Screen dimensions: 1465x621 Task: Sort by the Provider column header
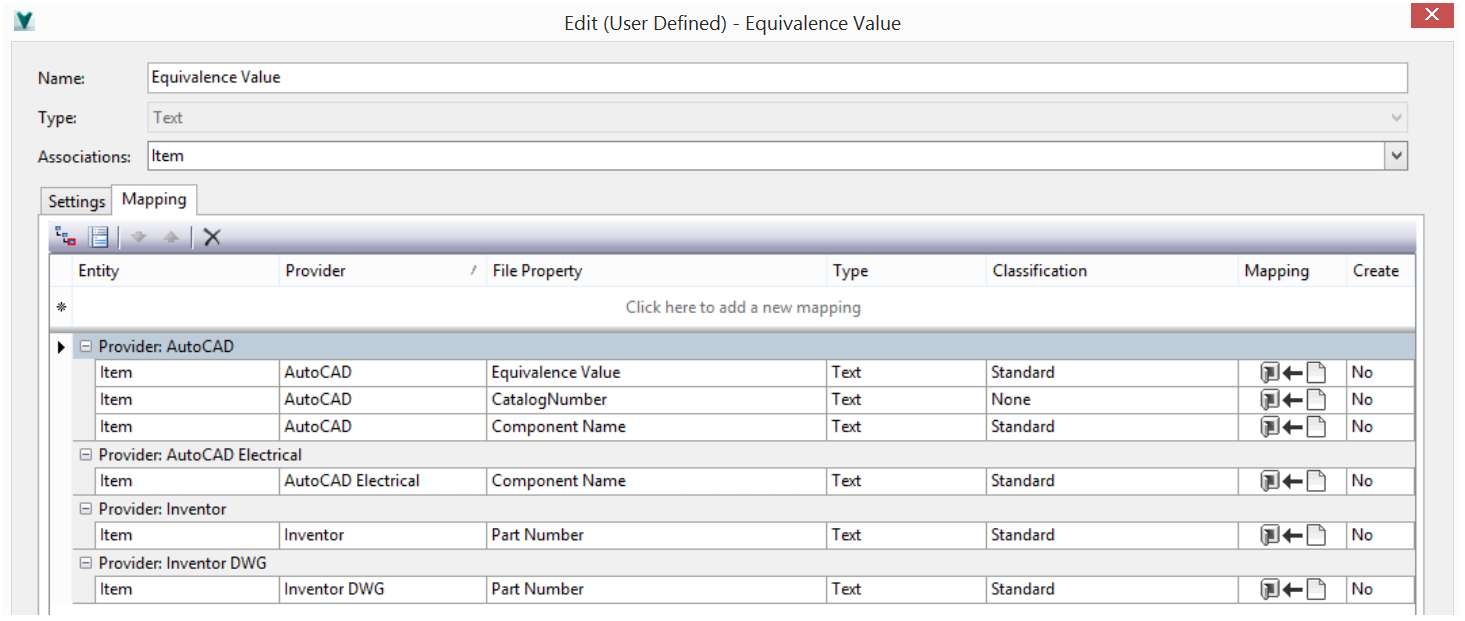(380, 271)
